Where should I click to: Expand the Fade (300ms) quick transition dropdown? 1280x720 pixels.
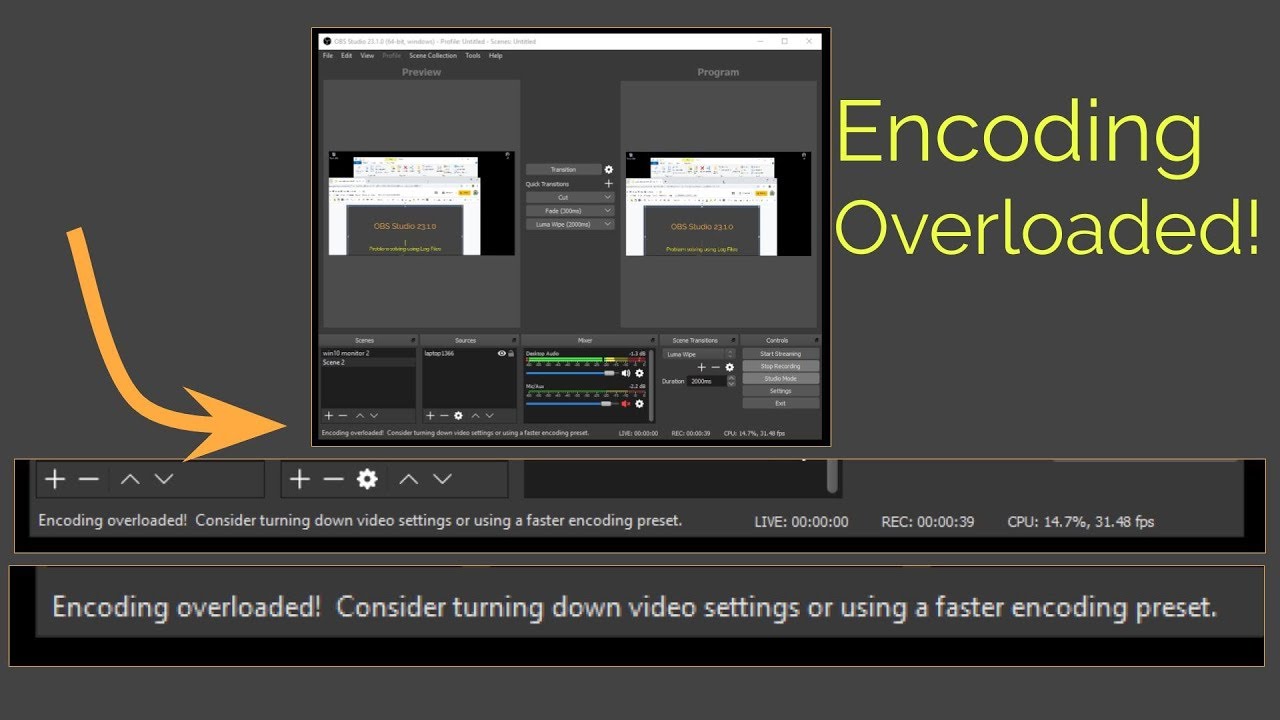608,211
